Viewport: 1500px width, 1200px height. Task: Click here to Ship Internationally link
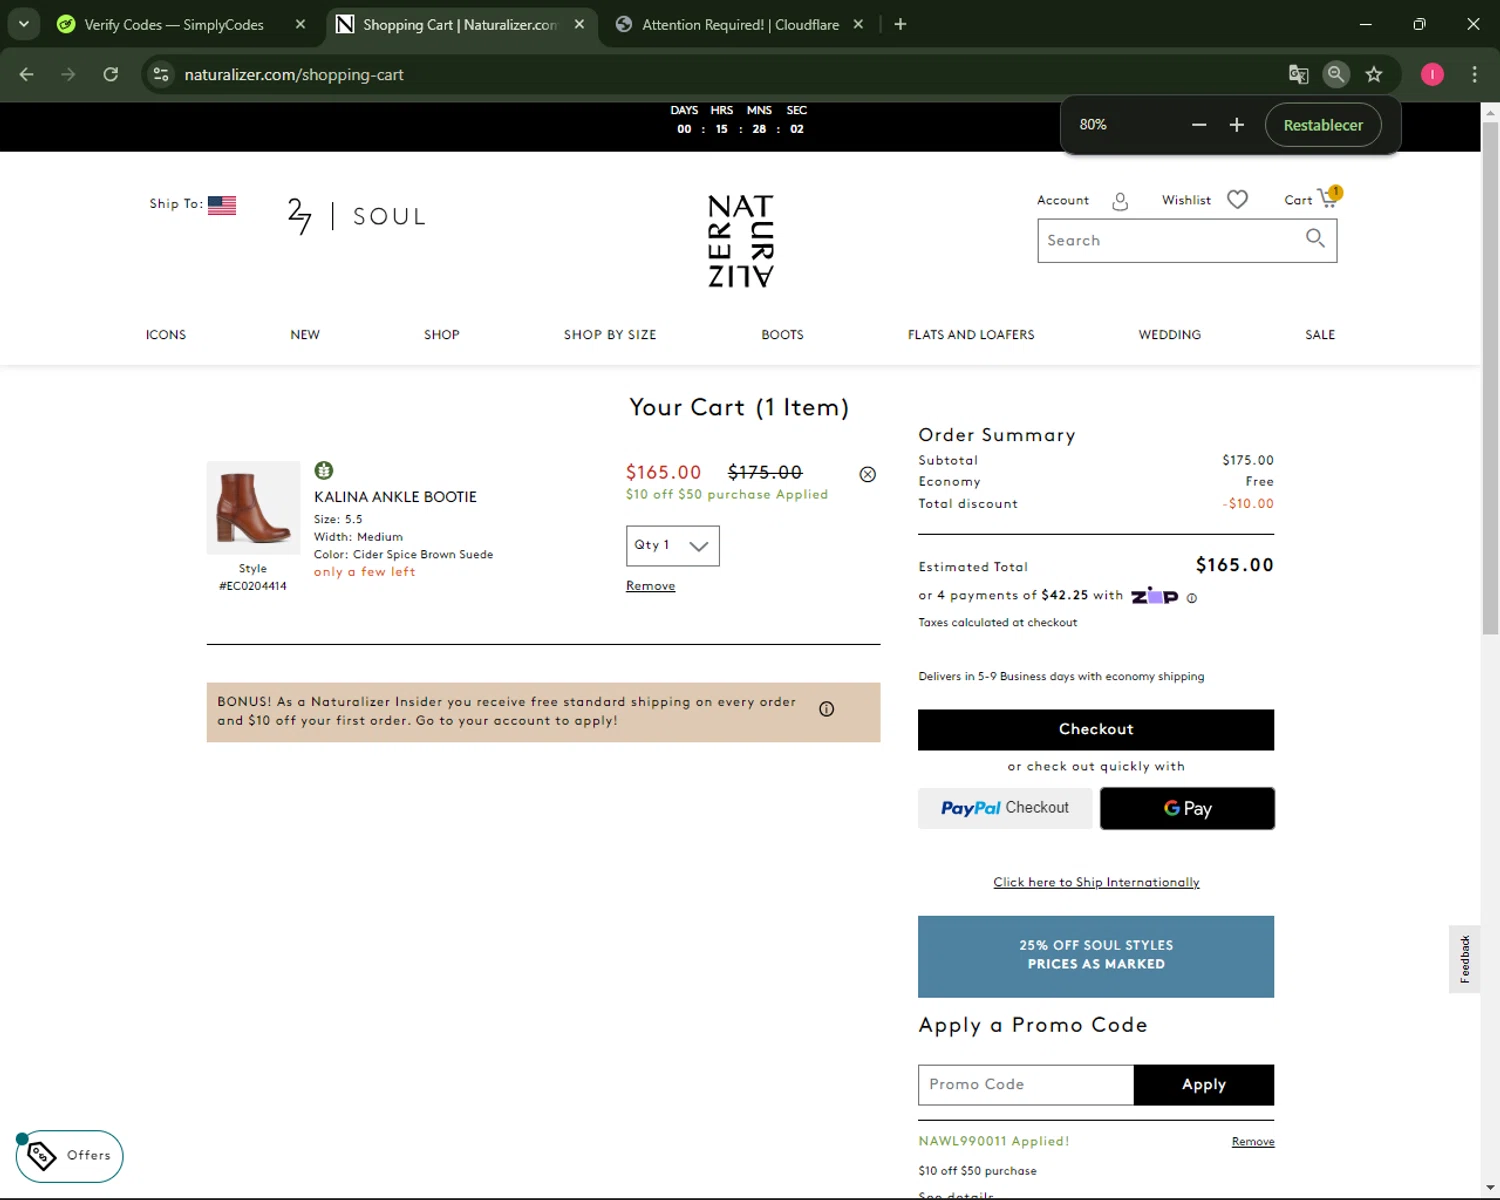coord(1096,882)
